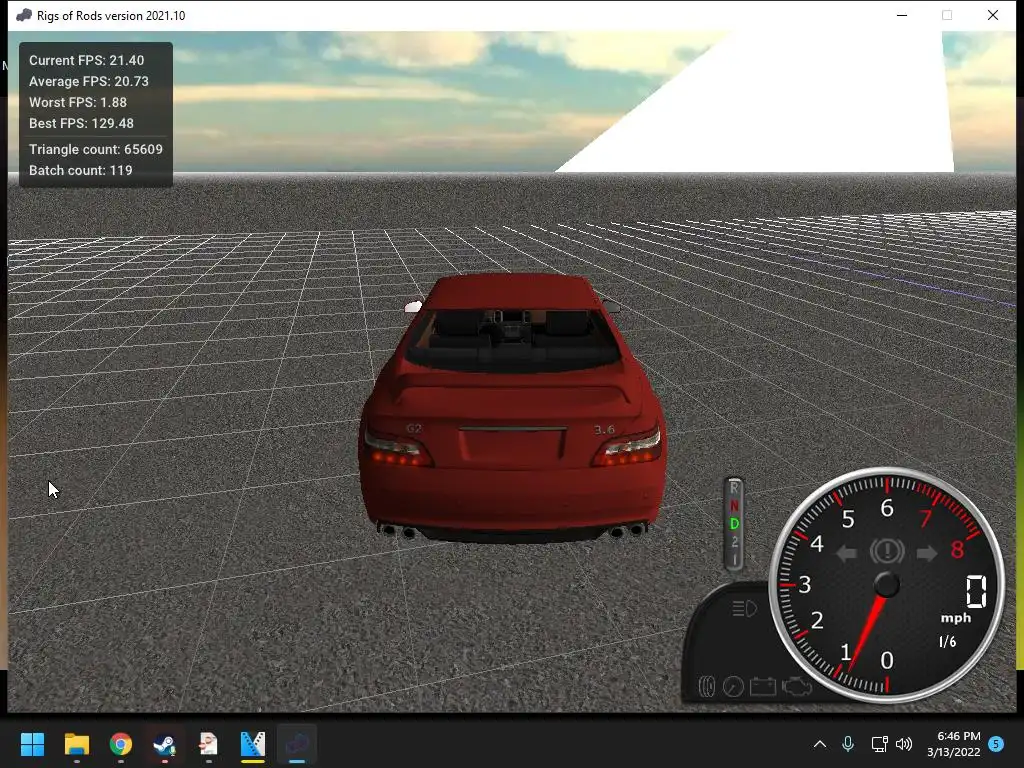1024x768 pixels.
Task: Click the car's left tail light
Action: pos(398,449)
